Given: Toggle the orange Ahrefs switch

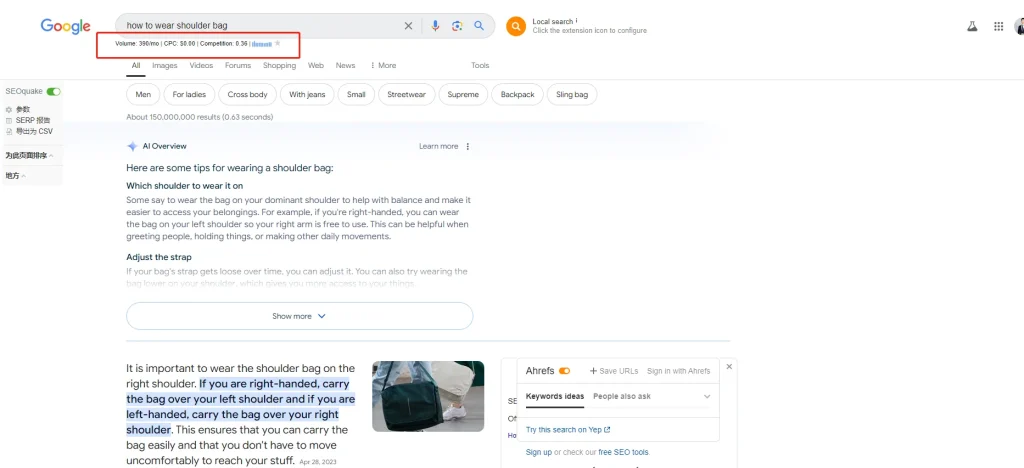Looking at the screenshot, I should pos(564,371).
